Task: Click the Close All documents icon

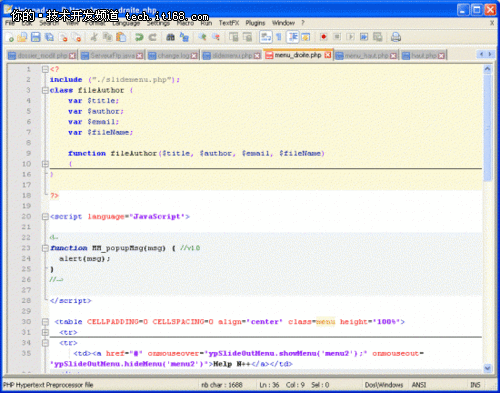Action: click(77, 37)
